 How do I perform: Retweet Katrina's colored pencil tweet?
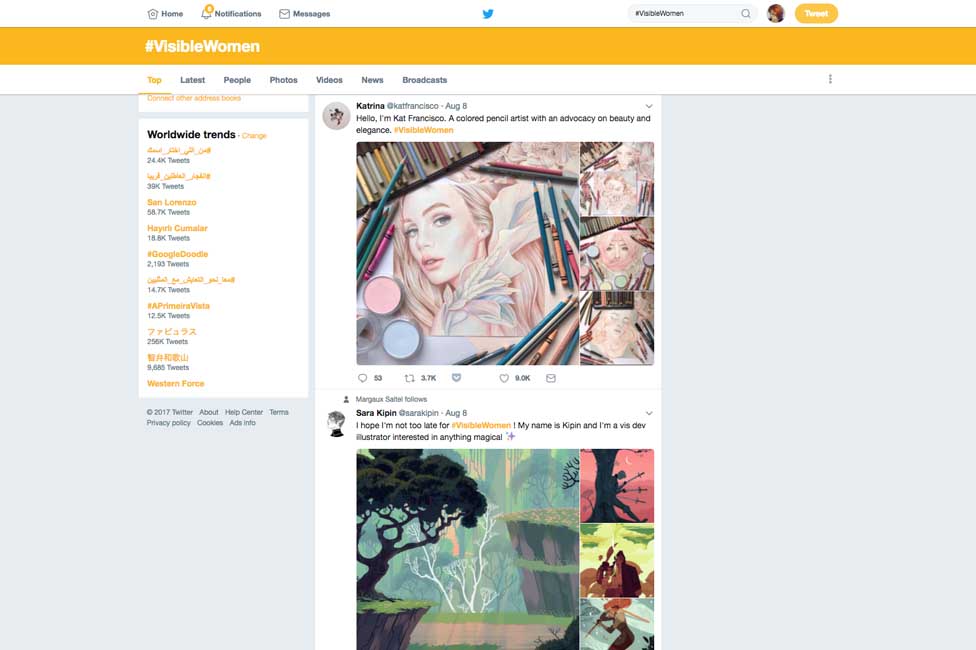click(x=409, y=378)
